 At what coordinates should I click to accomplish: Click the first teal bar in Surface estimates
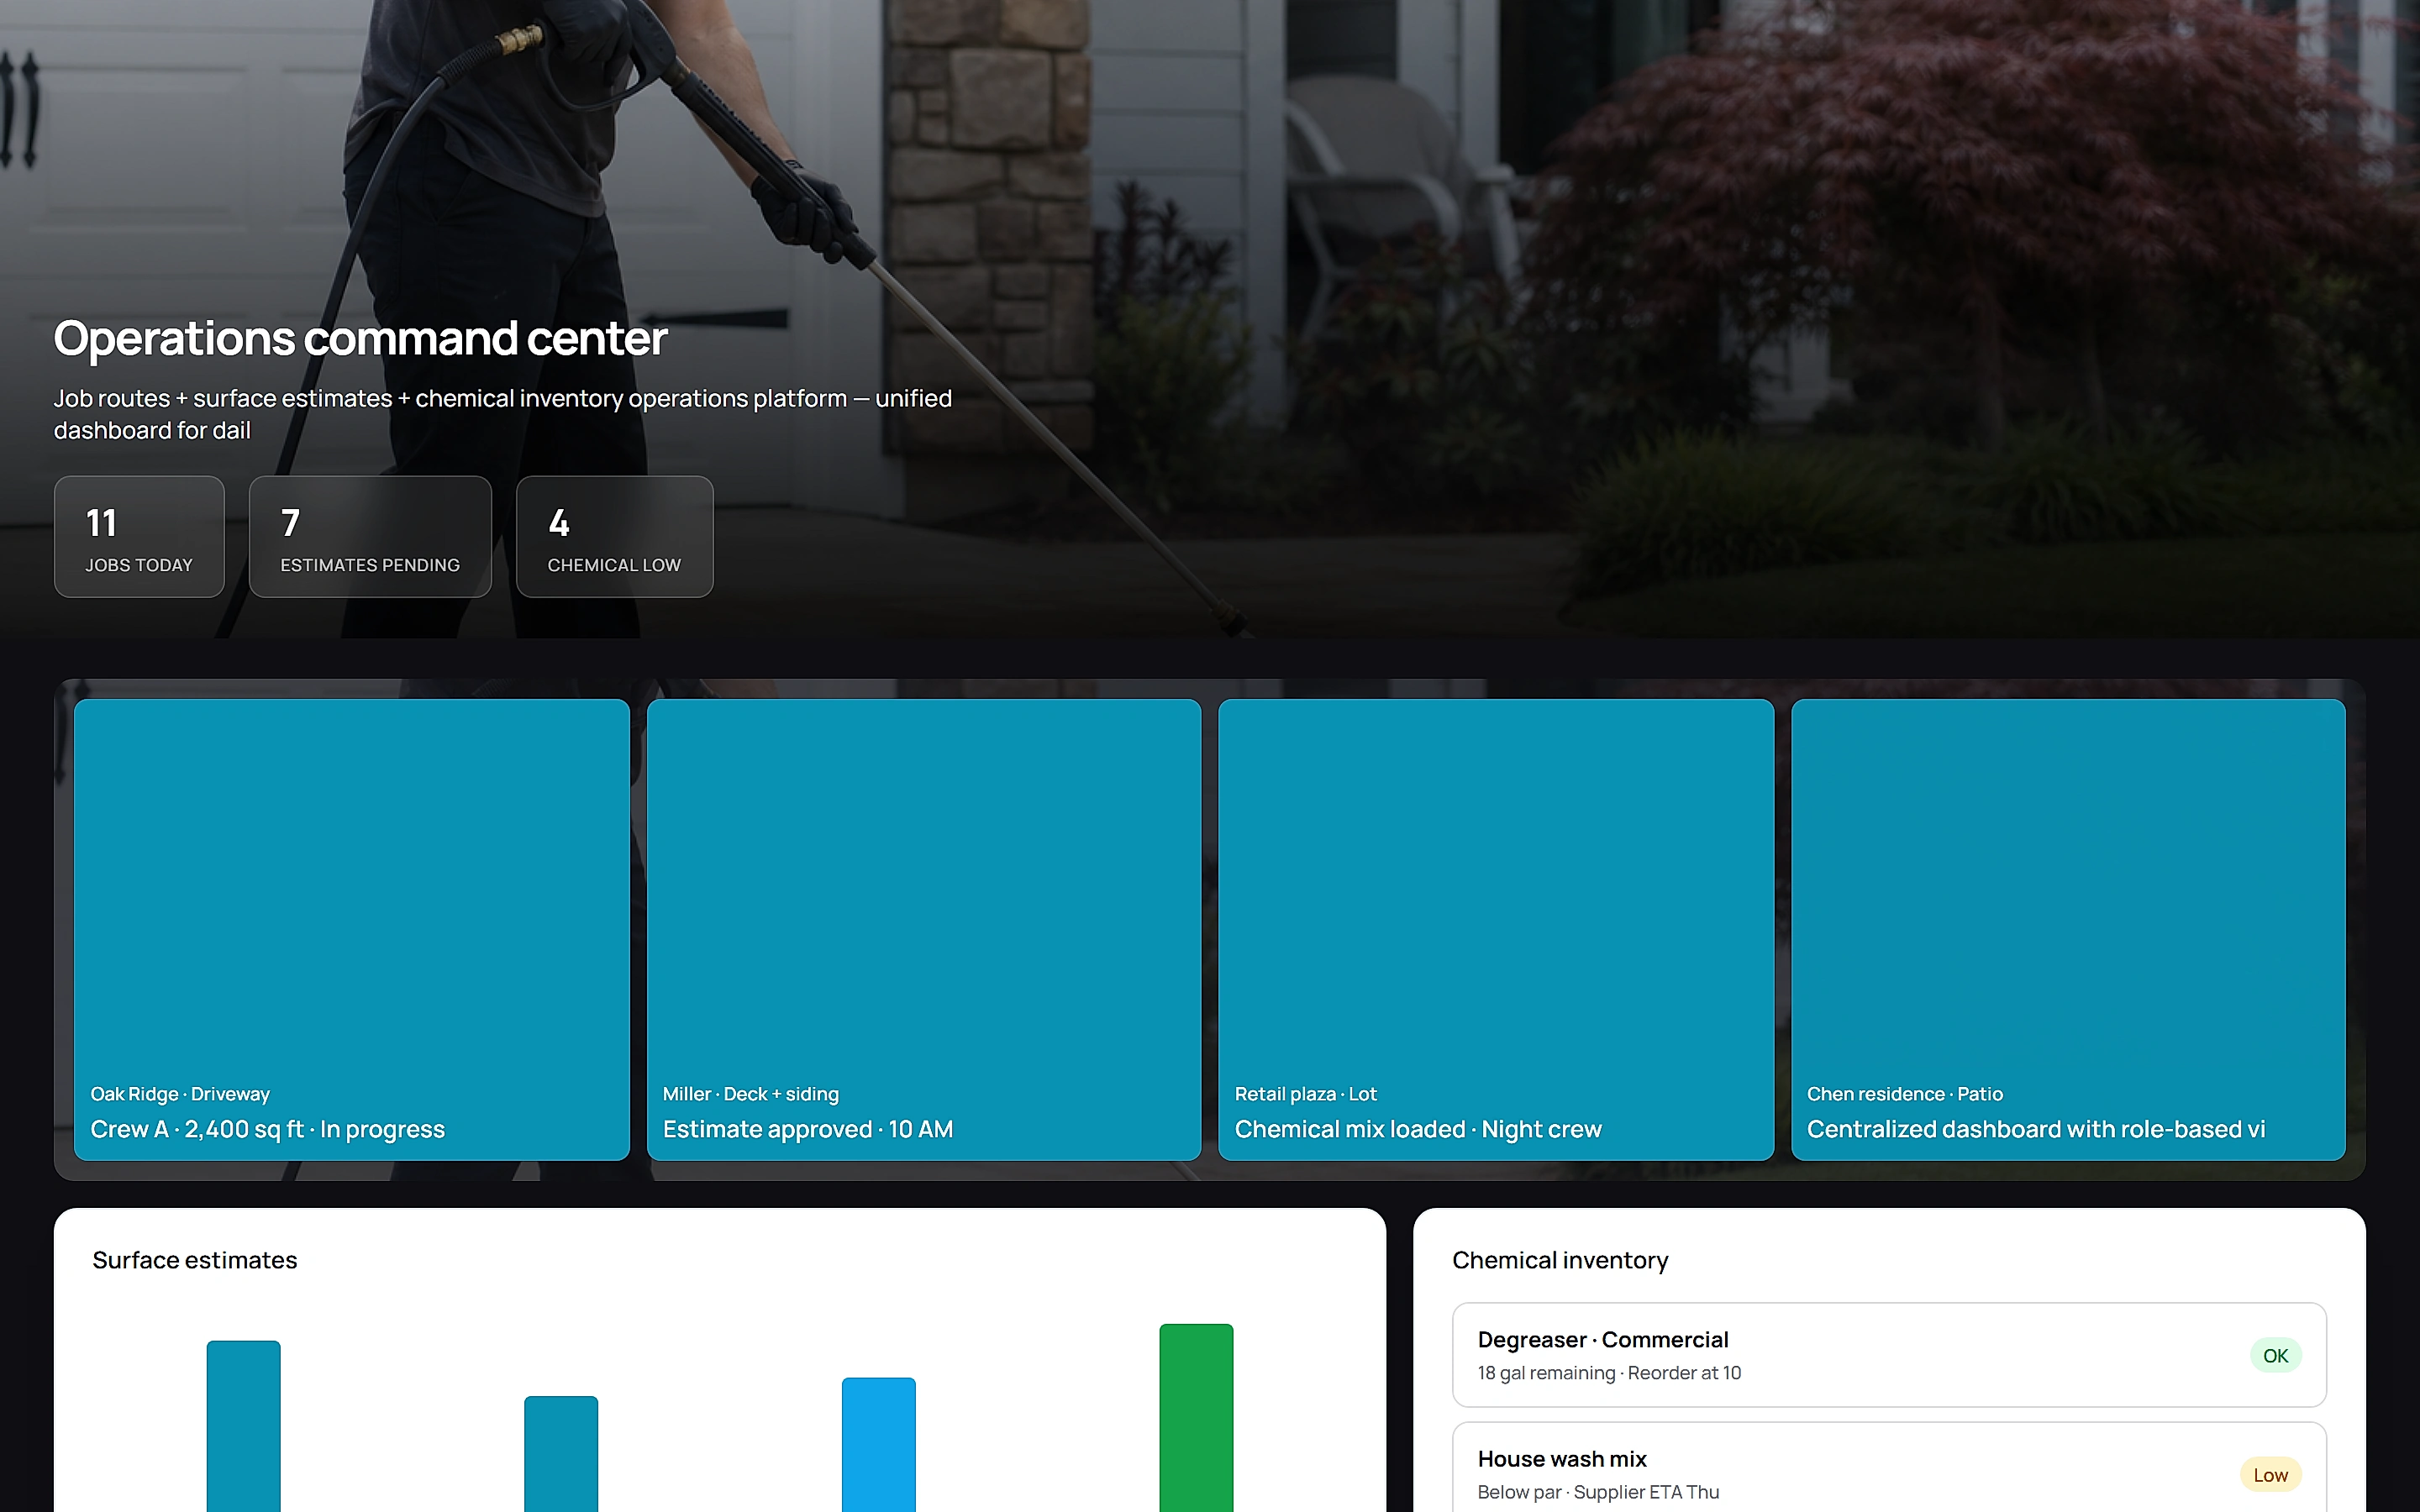coord(244,1426)
